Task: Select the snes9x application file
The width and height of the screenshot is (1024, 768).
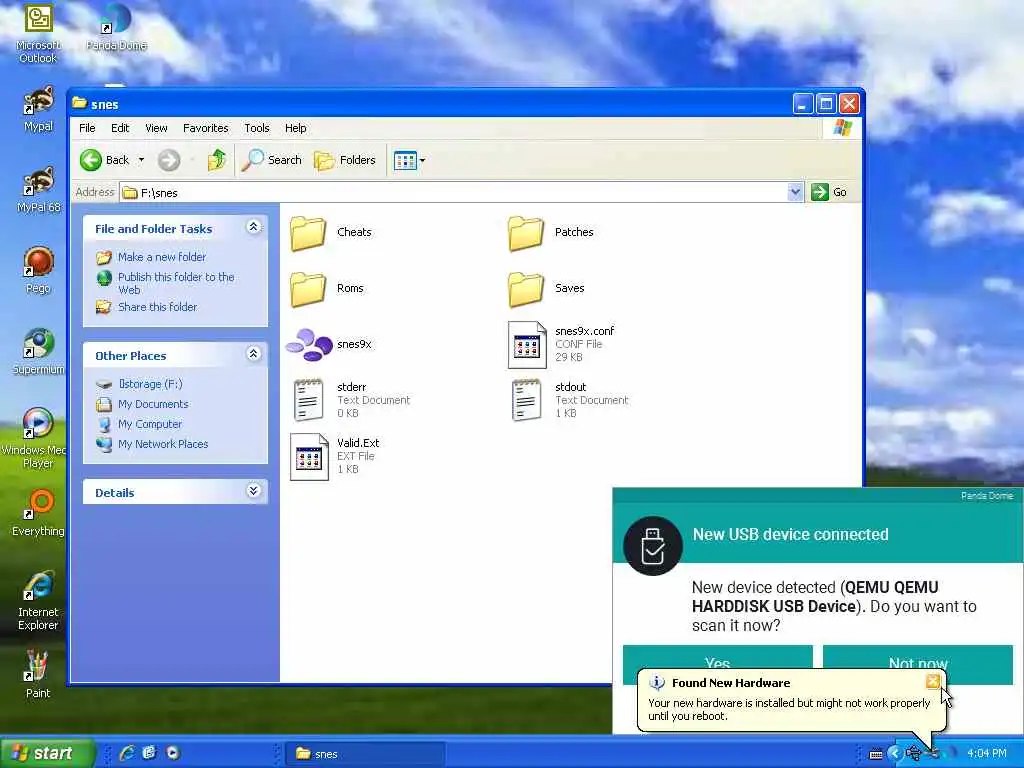Action: (328, 344)
